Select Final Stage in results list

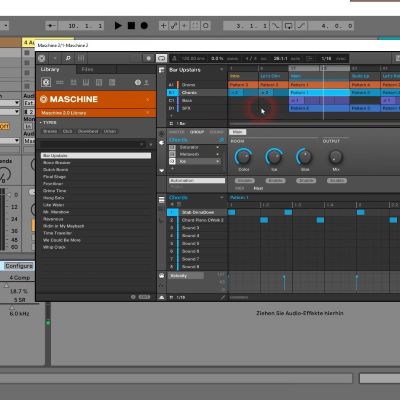pyautogui.click(x=96, y=177)
